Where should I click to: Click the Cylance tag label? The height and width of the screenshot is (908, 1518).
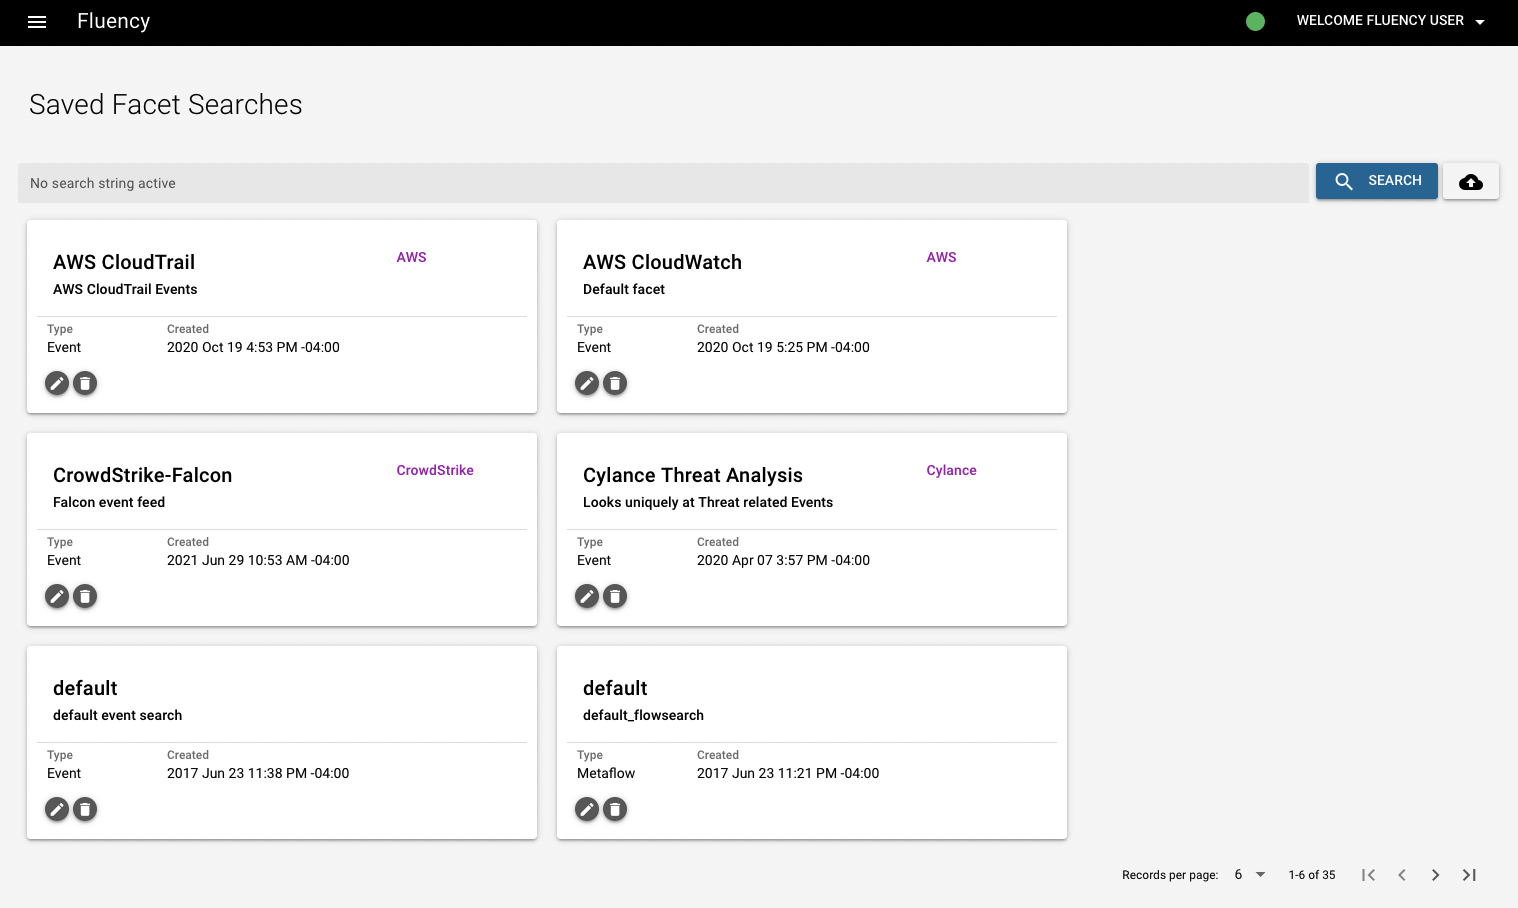pos(951,470)
